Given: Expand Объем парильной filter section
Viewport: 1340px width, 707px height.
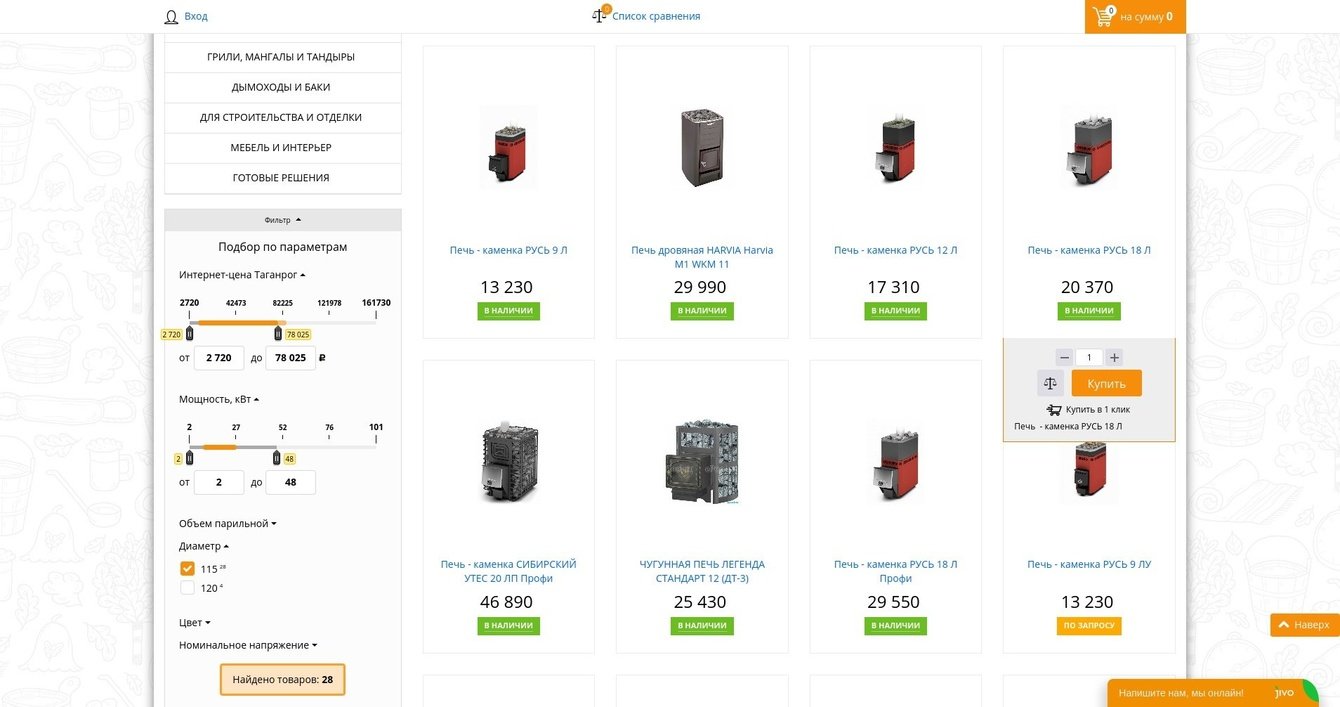Looking at the screenshot, I should [x=227, y=523].
